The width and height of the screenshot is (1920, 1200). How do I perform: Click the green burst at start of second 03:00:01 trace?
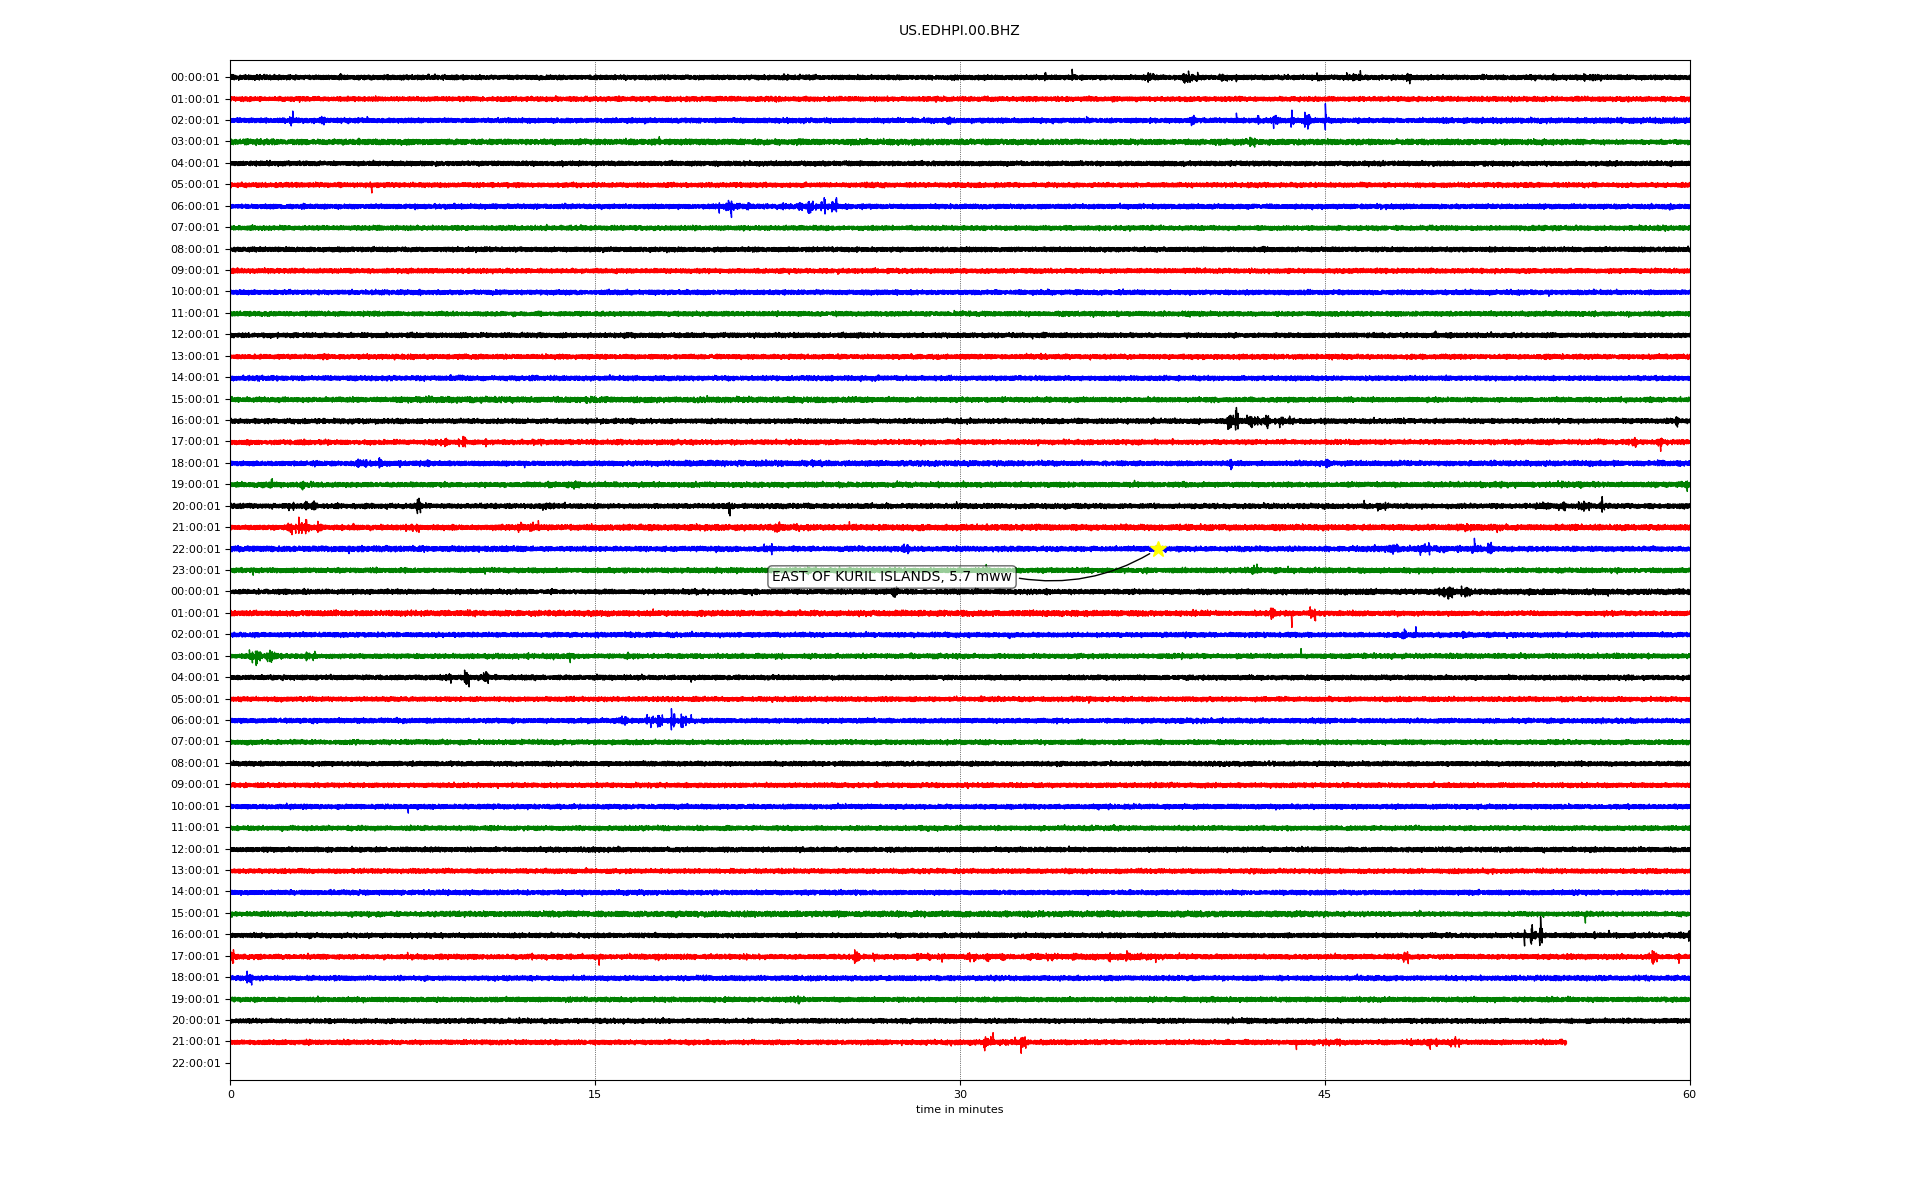(x=258, y=656)
